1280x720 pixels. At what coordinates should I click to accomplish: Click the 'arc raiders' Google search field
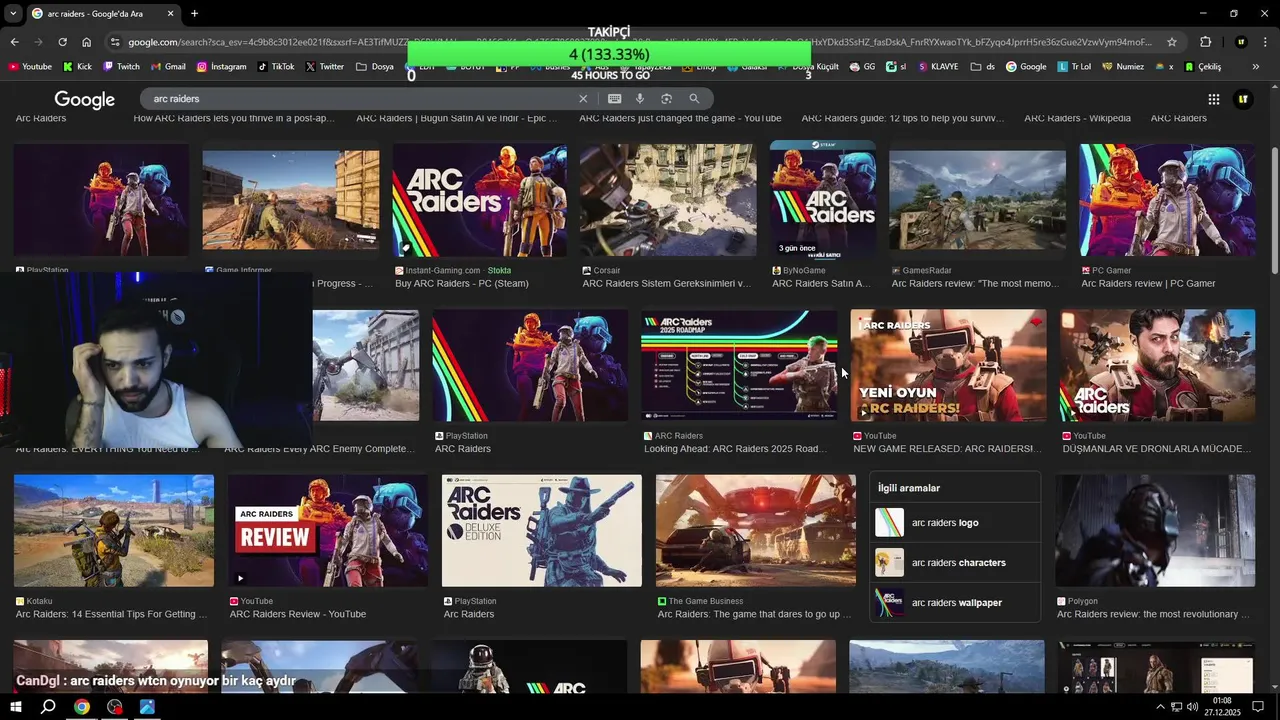(358, 99)
